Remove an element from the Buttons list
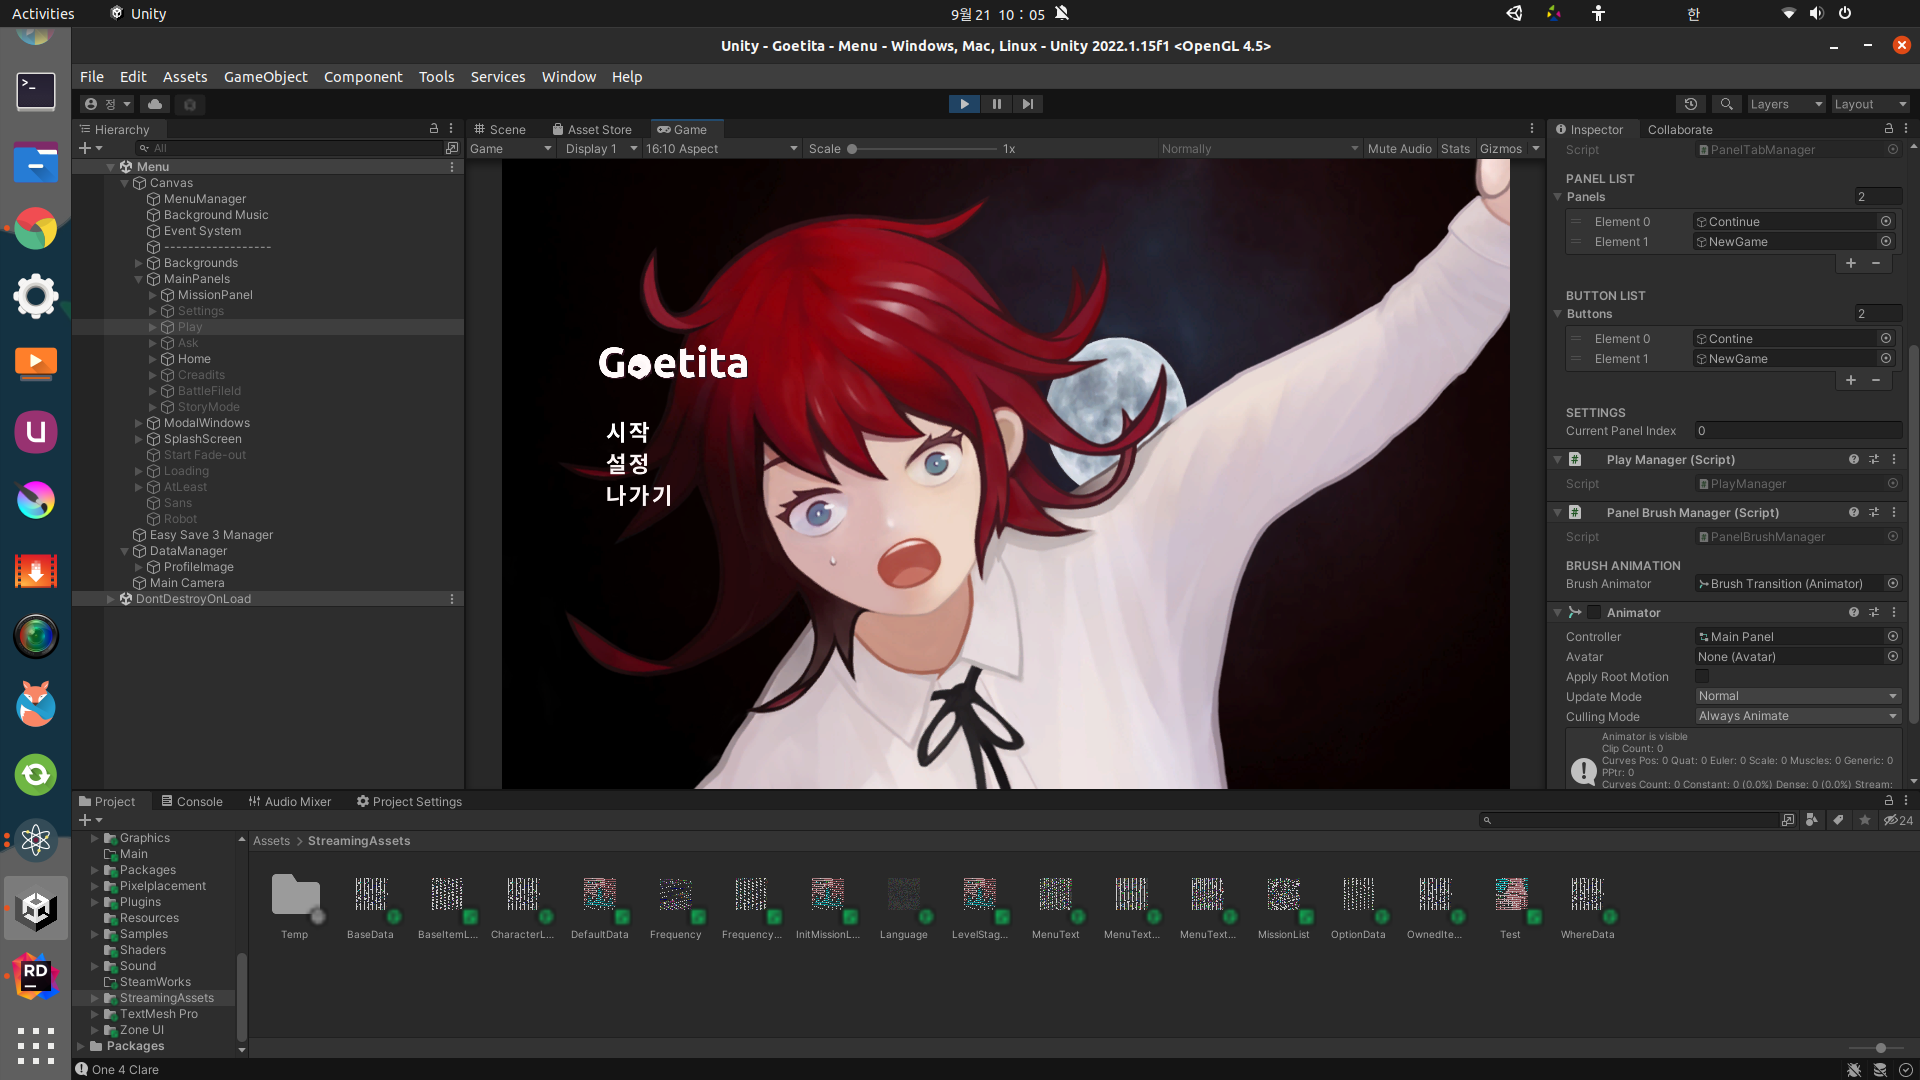Viewport: 1920px width, 1080px height. [x=1876, y=380]
